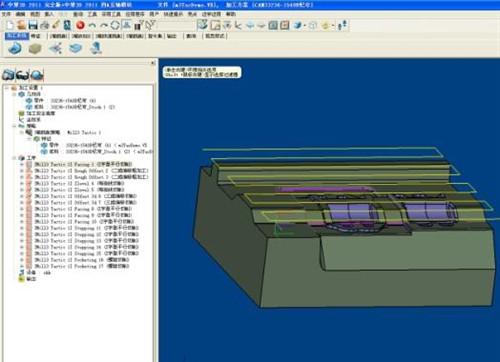
Task: Click the blue 3D part icon in ribbon
Action: tap(15, 49)
